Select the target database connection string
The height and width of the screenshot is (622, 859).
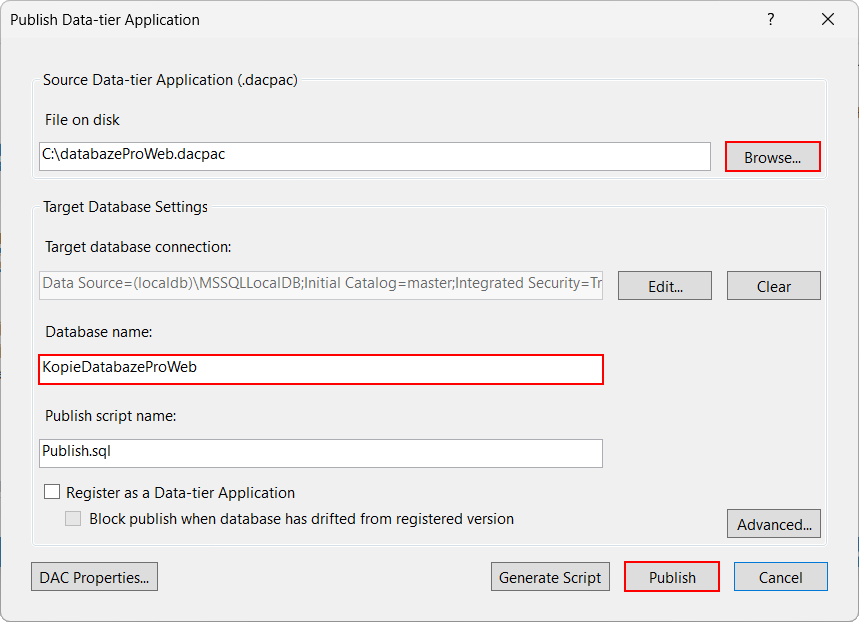click(320, 284)
